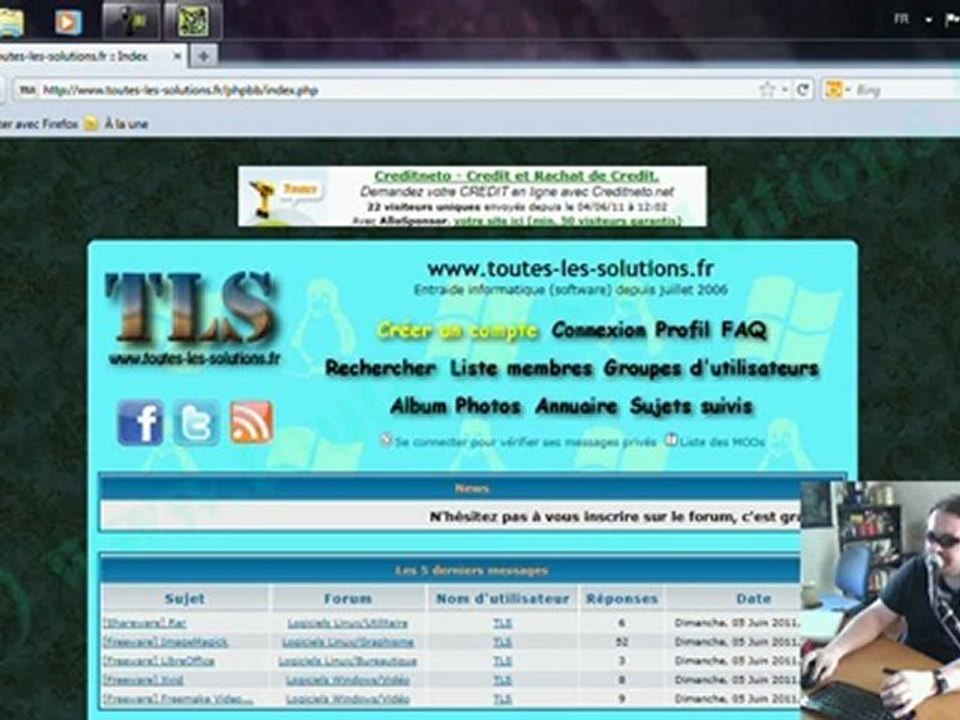Open the FR language bar in the tray
This screenshot has width=960, height=720.
(901, 19)
